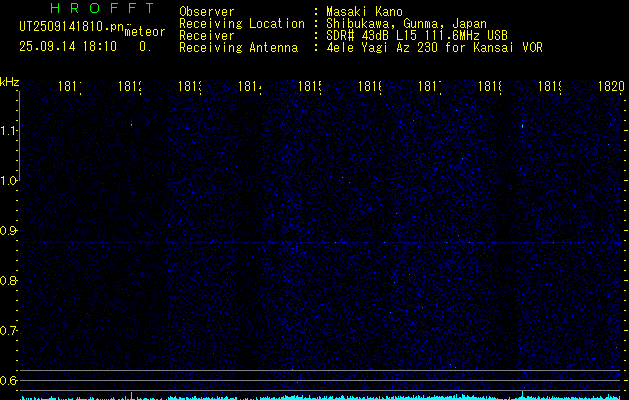
Task: Click the 0.7 kHz axis label
Action: tap(8, 331)
